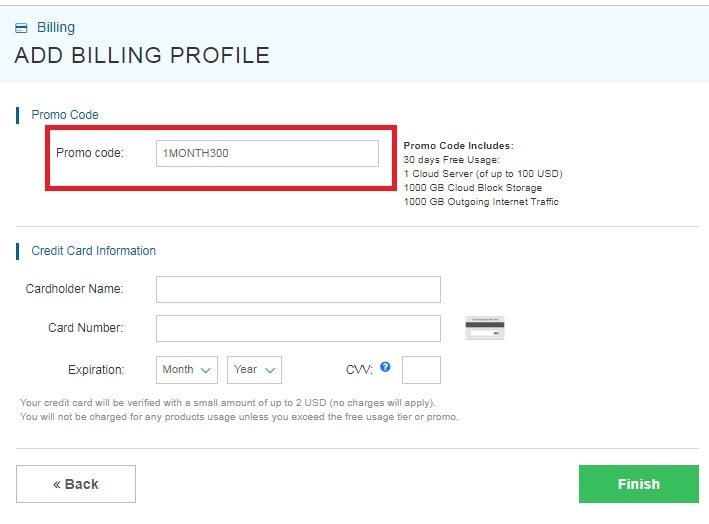
Task: Click the Expiration label
Action: click(x=96, y=370)
